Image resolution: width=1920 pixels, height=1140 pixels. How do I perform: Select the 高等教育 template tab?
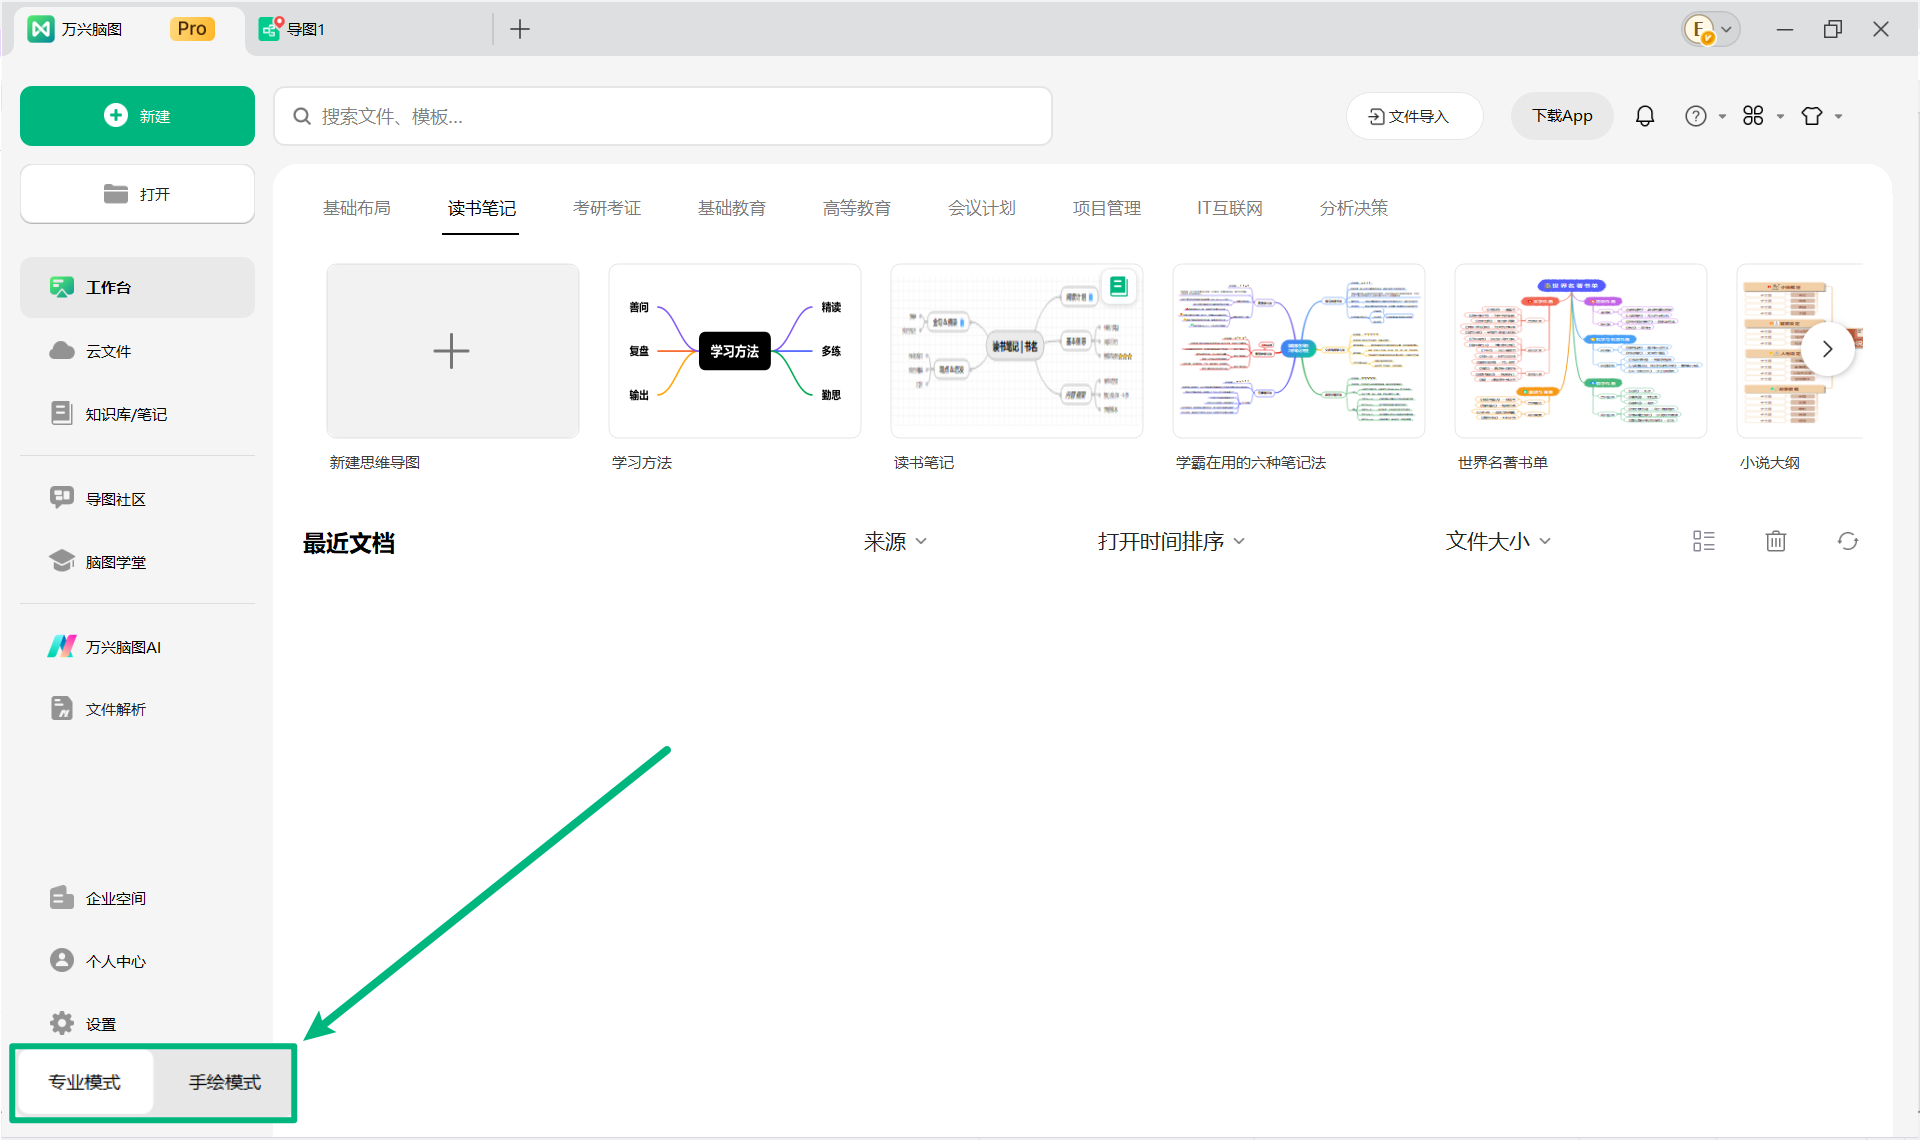pos(857,208)
